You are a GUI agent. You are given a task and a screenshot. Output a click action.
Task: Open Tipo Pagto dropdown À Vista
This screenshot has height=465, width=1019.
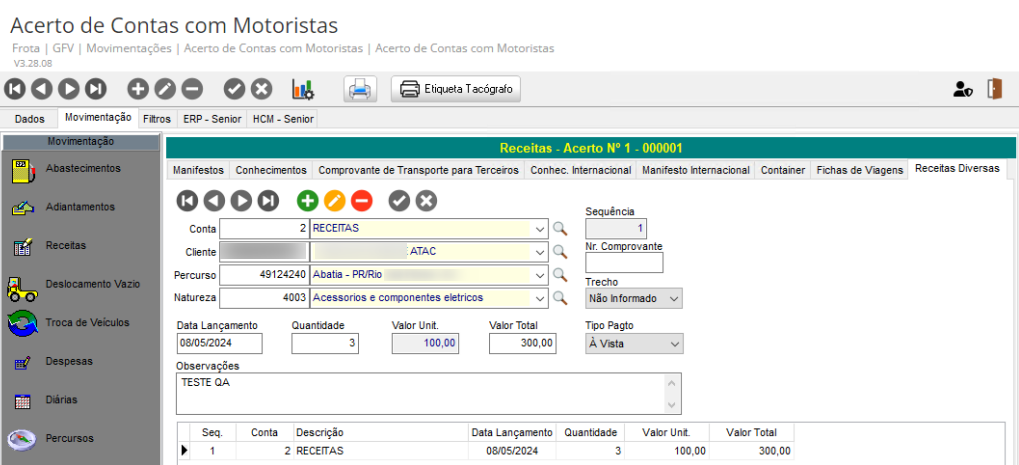pyautogui.click(x=634, y=344)
